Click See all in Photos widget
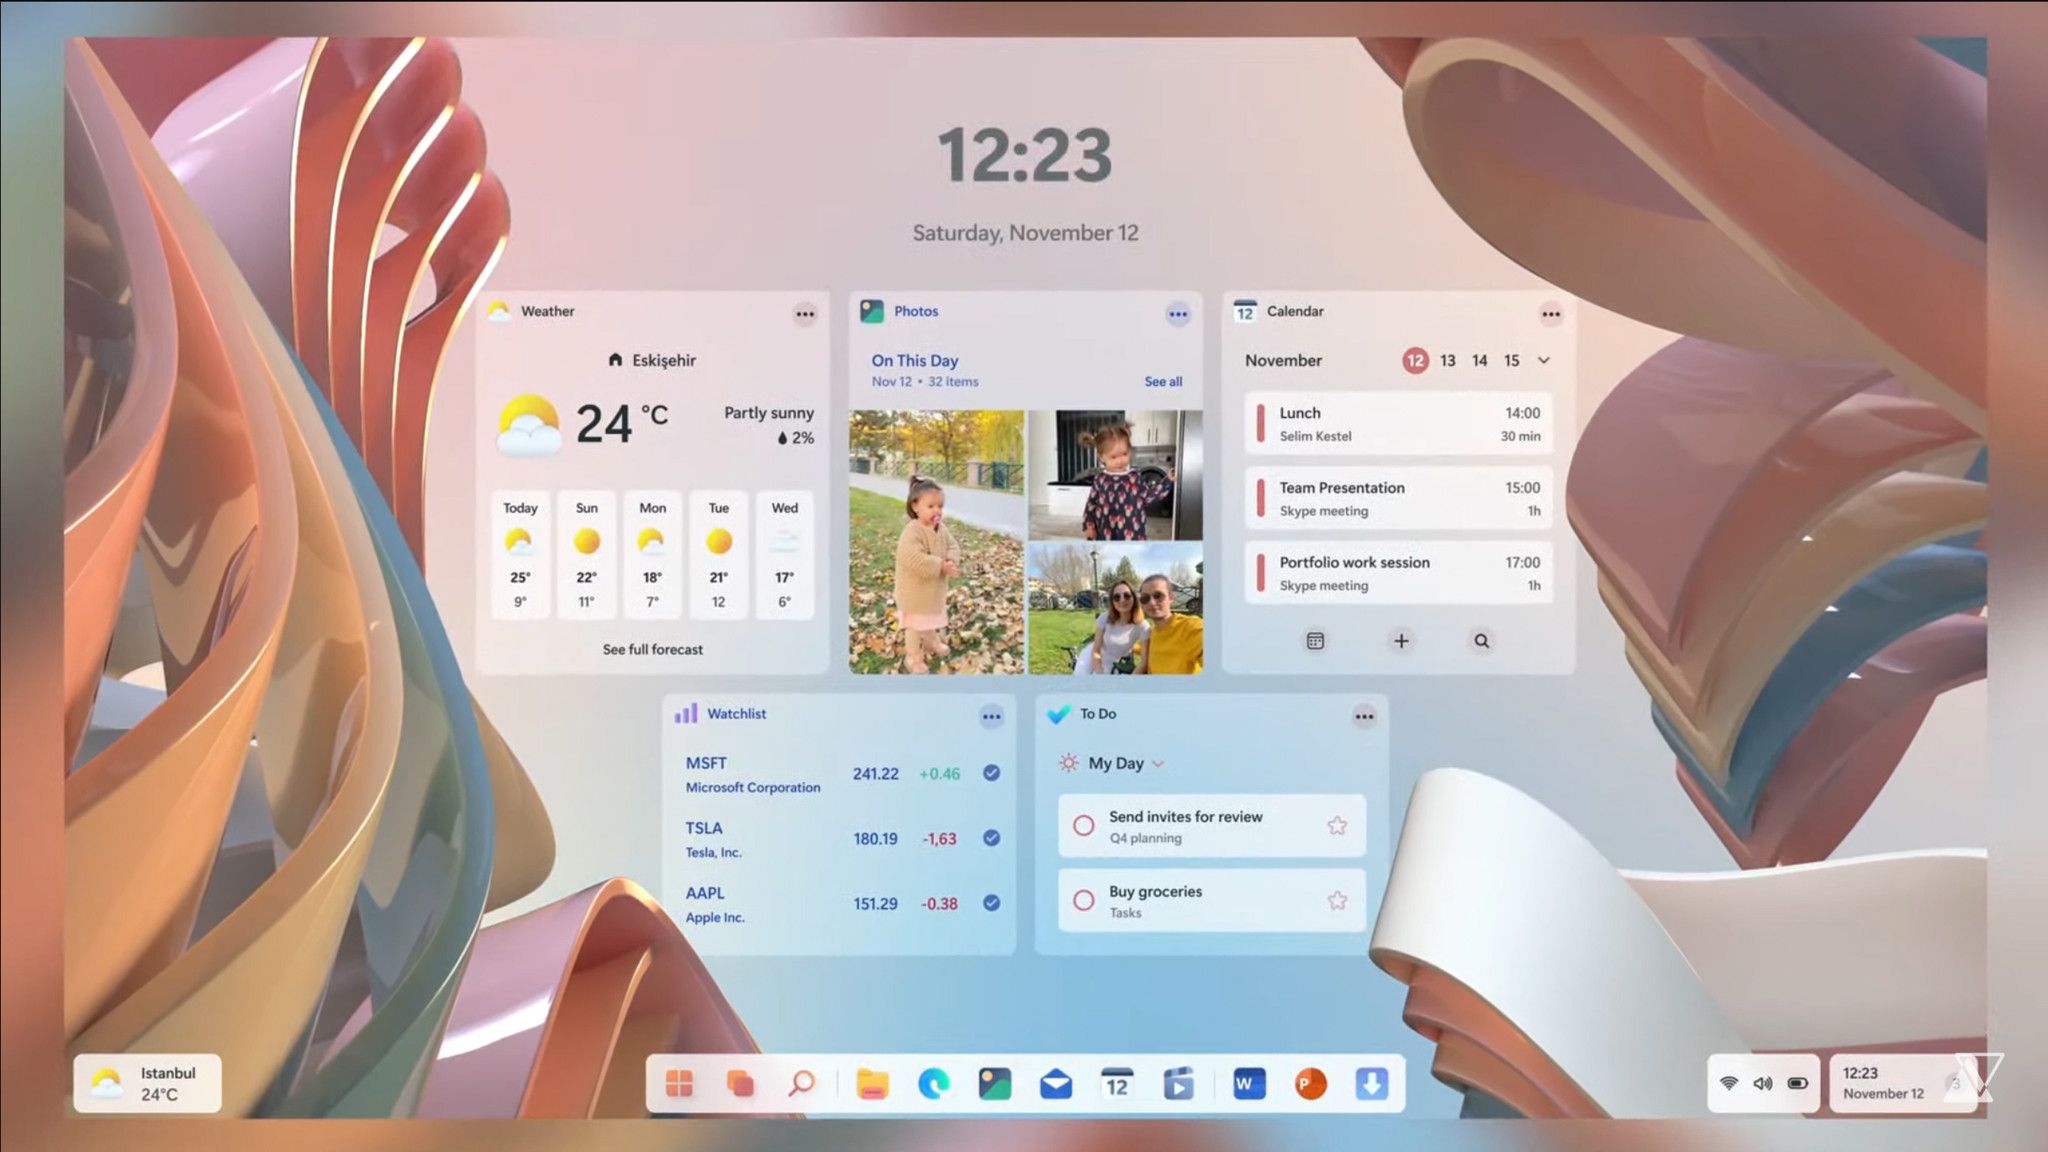The image size is (2048, 1152). tap(1162, 381)
